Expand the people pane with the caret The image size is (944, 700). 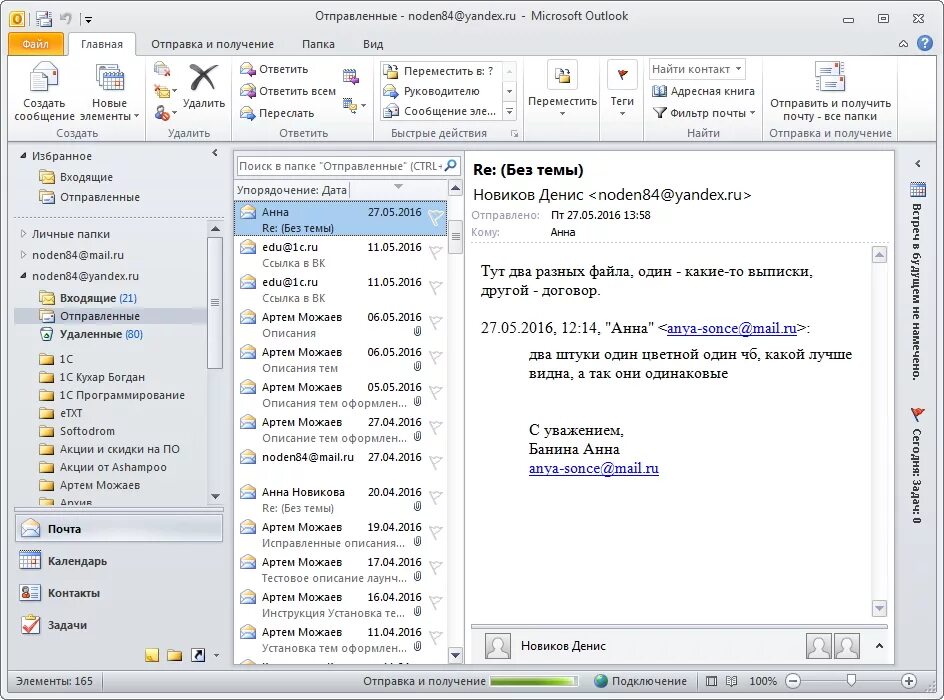[x=879, y=646]
